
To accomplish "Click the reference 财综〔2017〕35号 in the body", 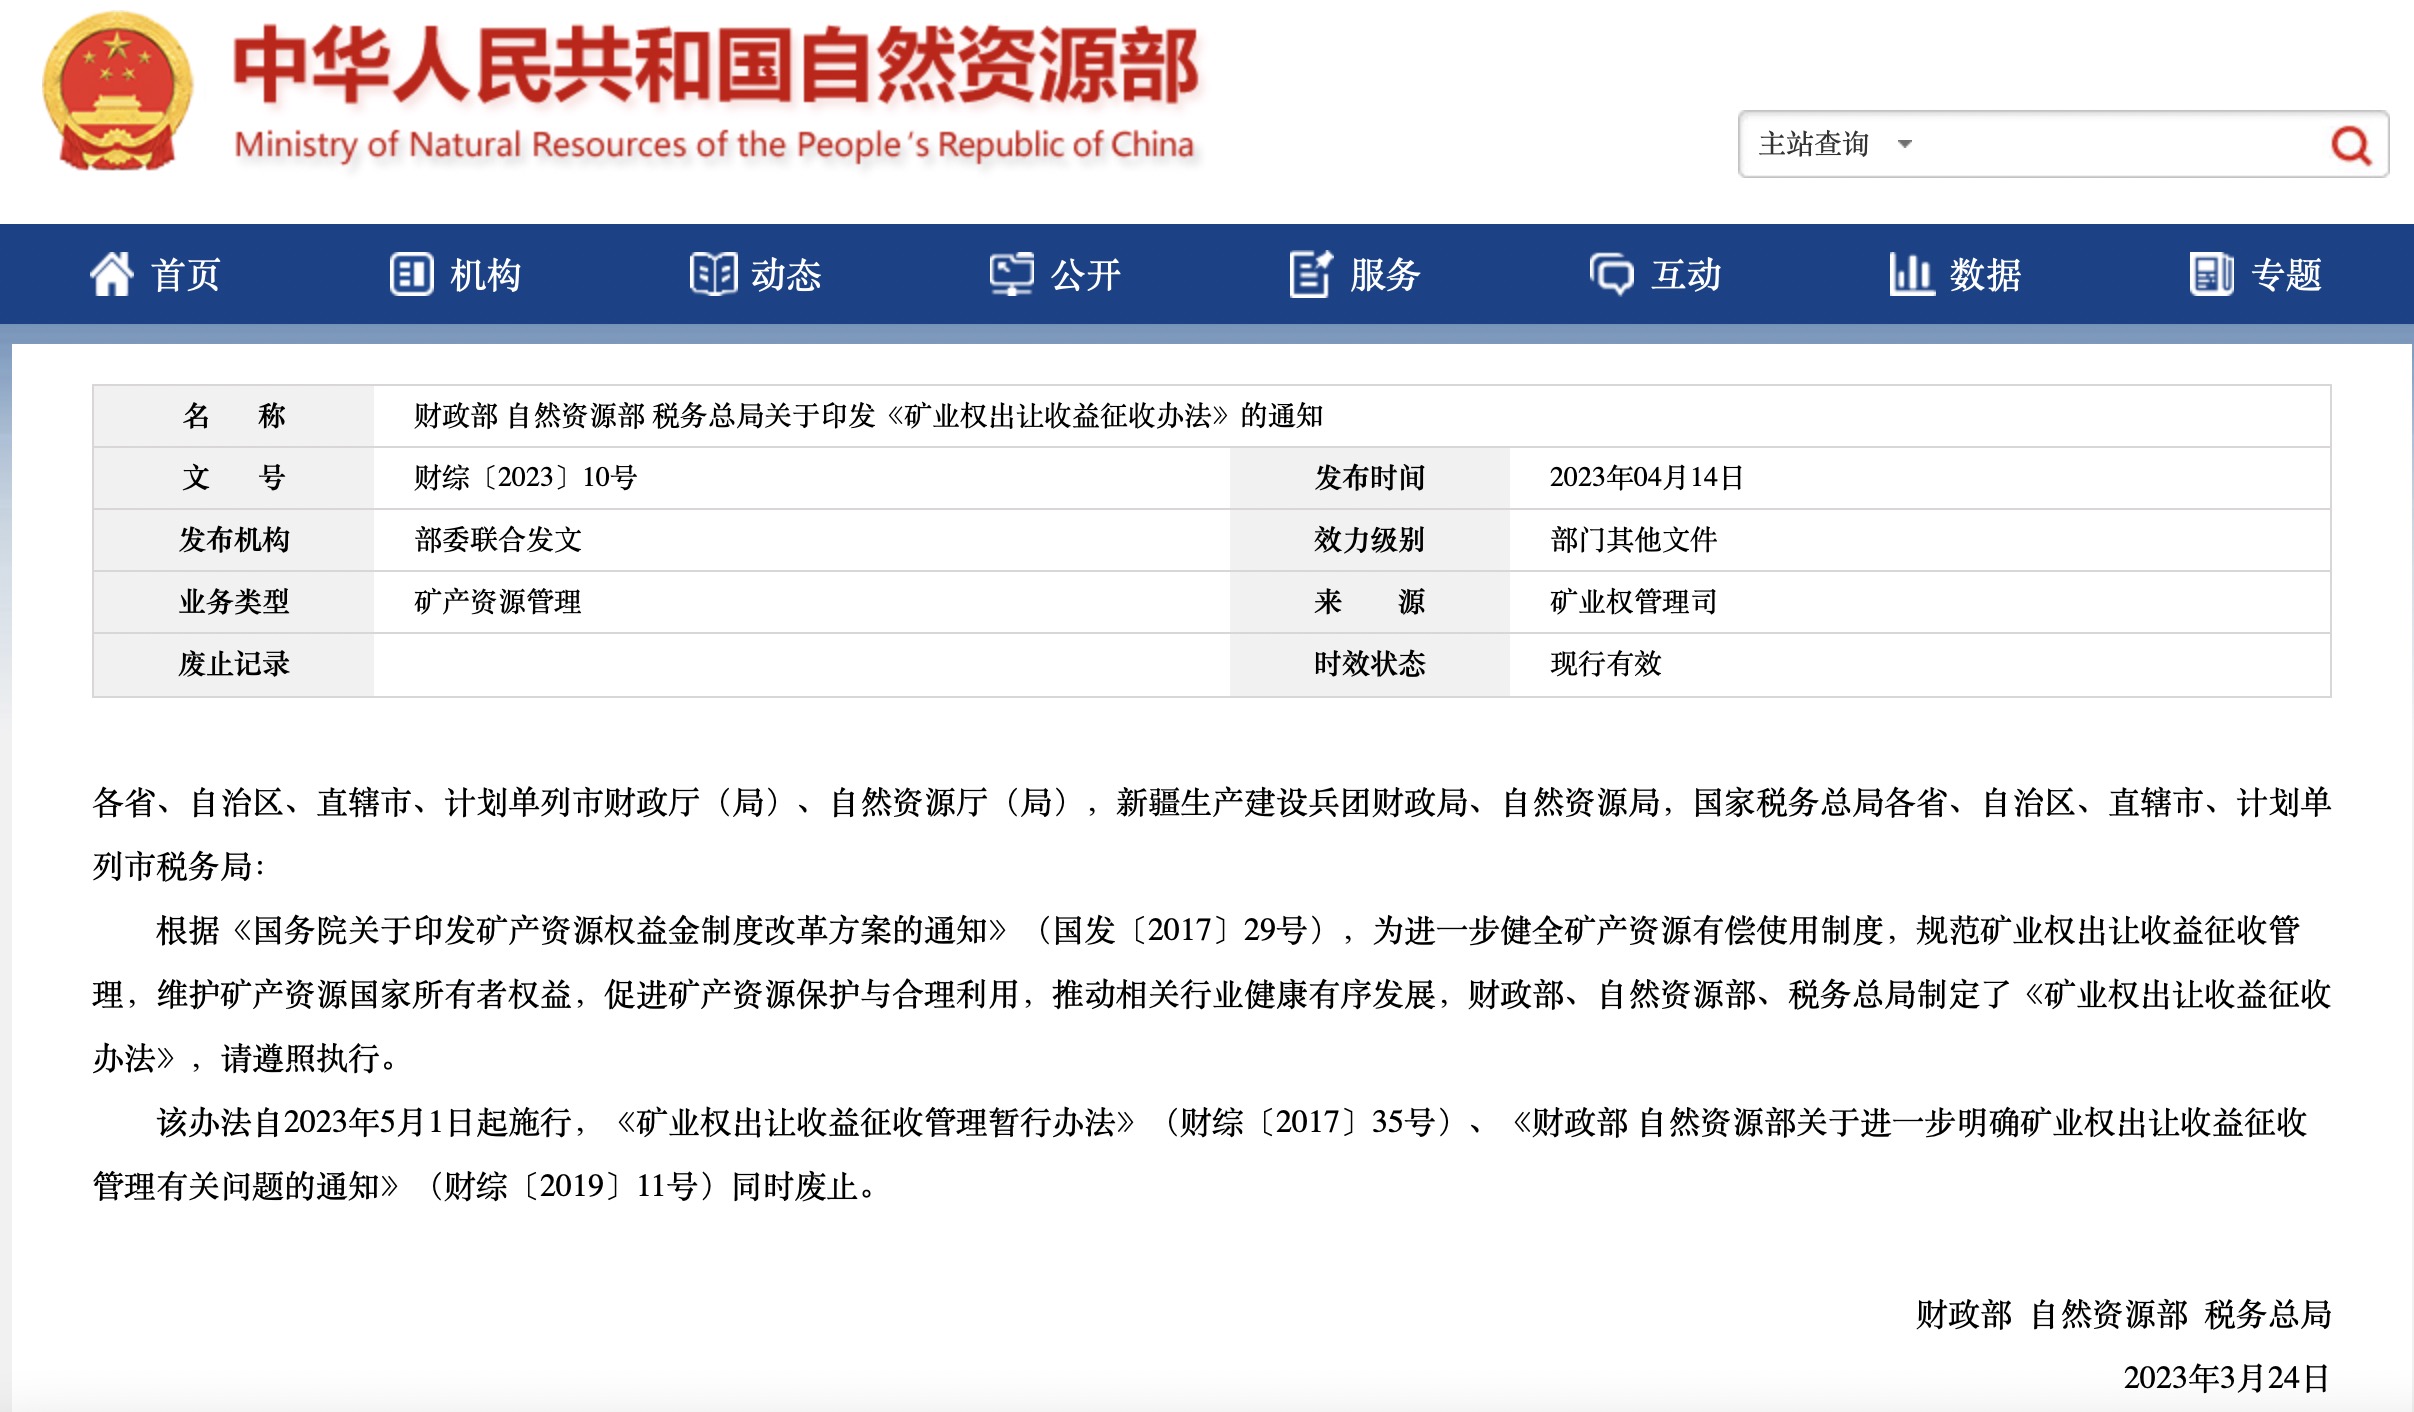I will [1308, 1123].
